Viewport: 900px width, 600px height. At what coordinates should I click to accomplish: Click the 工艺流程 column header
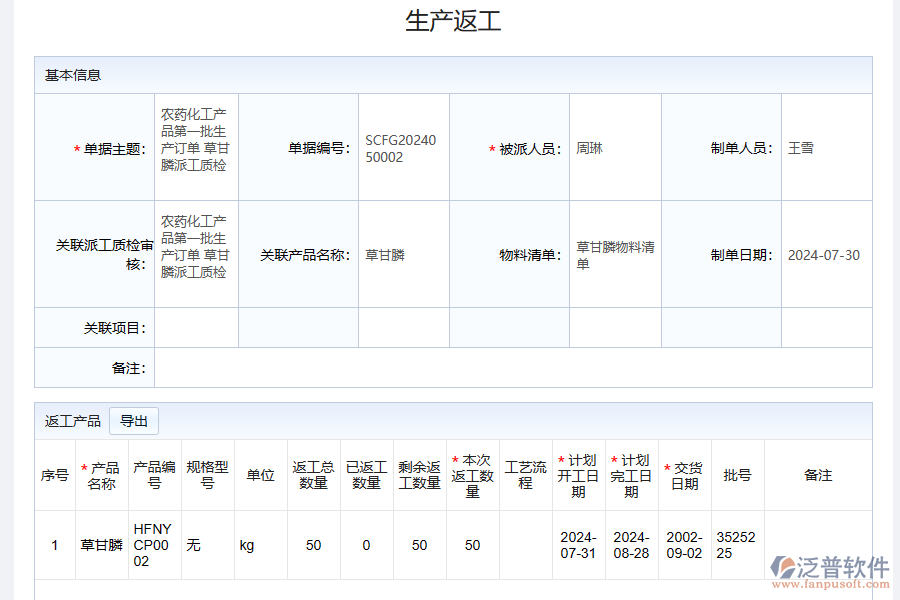525,476
